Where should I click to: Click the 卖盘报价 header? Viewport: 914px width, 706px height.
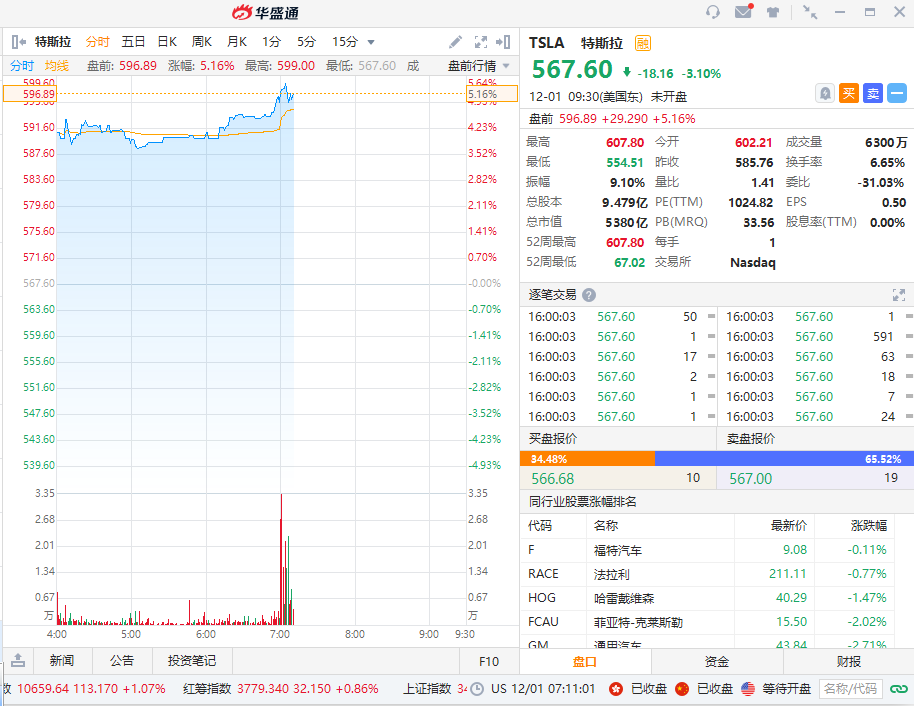(751, 438)
